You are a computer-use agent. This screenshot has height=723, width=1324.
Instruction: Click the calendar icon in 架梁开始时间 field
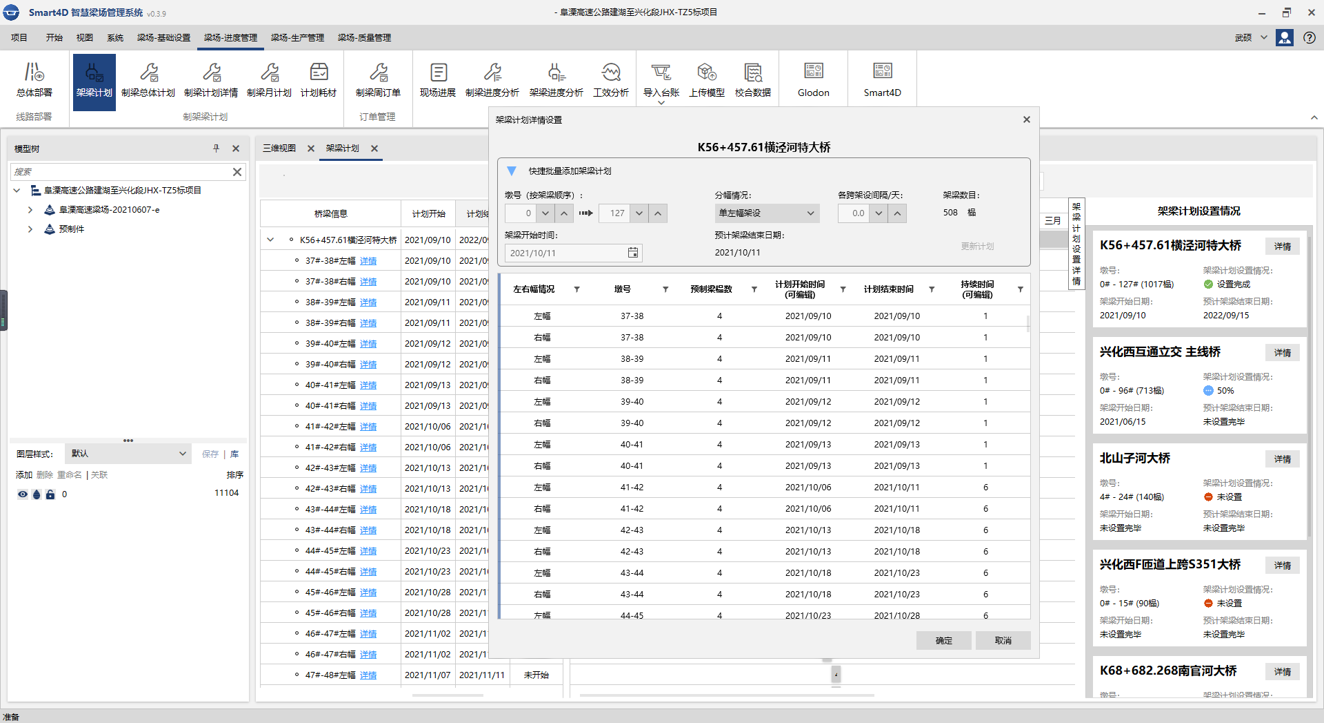coord(632,253)
